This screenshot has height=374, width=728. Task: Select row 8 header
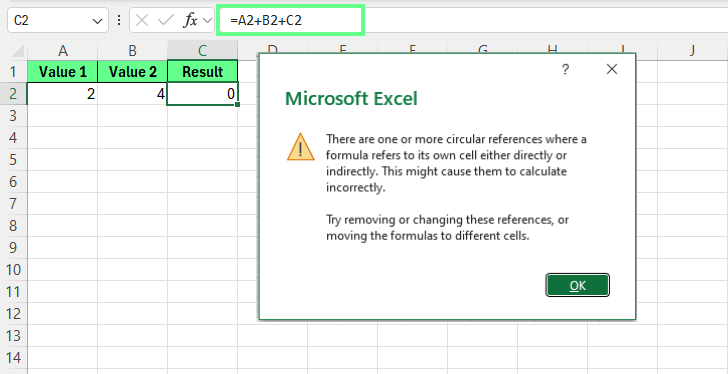pyautogui.click(x=13, y=226)
